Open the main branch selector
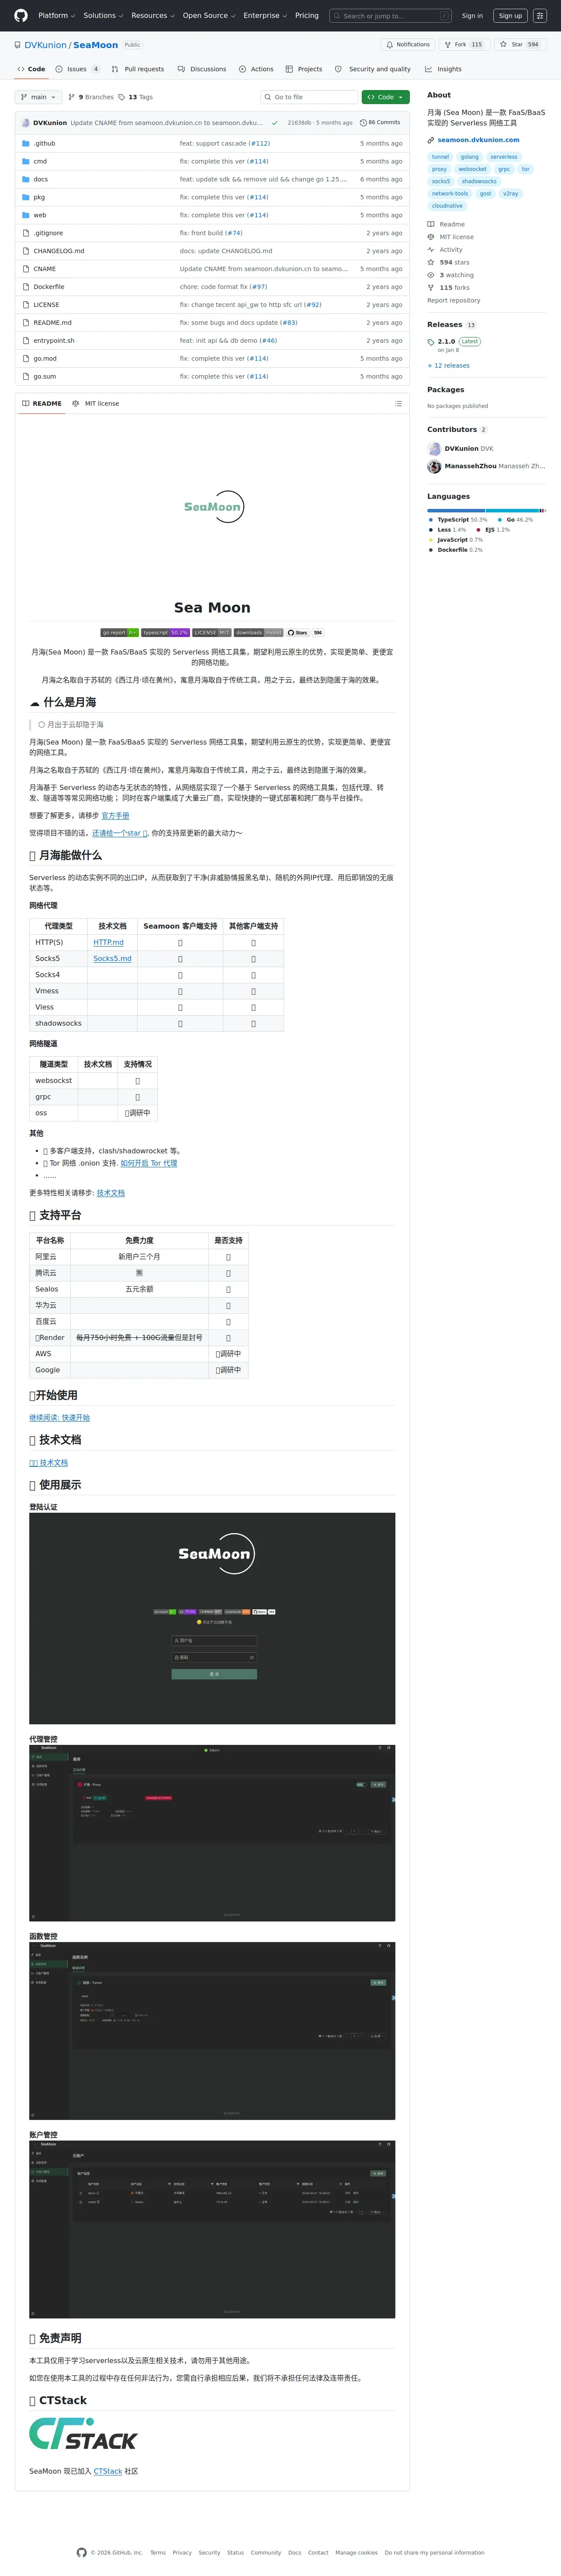Viewport: 561px width, 2576px height. [x=39, y=97]
